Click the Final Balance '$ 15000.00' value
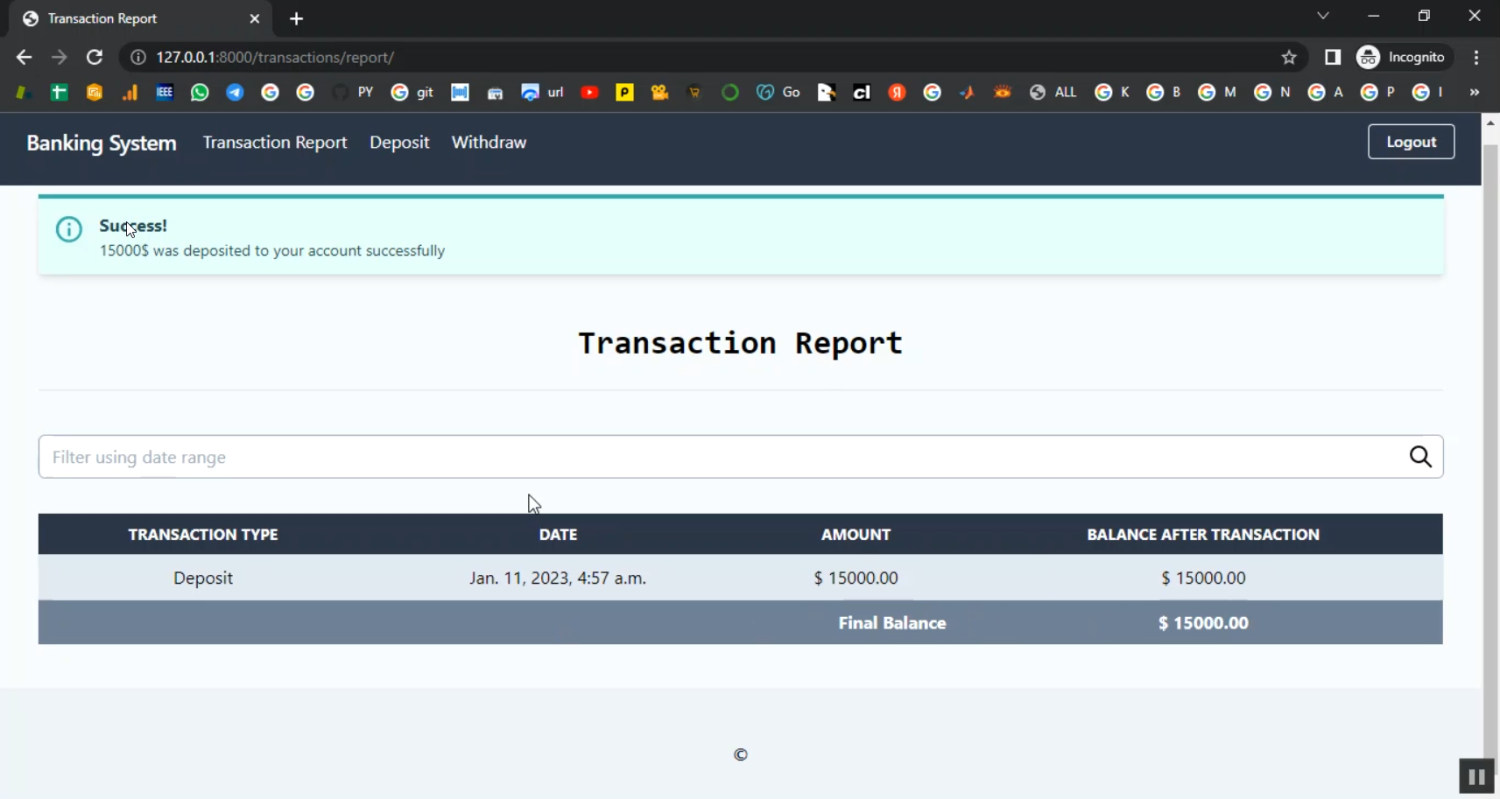The width and height of the screenshot is (1500, 799). pyautogui.click(x=1203, y=623)
